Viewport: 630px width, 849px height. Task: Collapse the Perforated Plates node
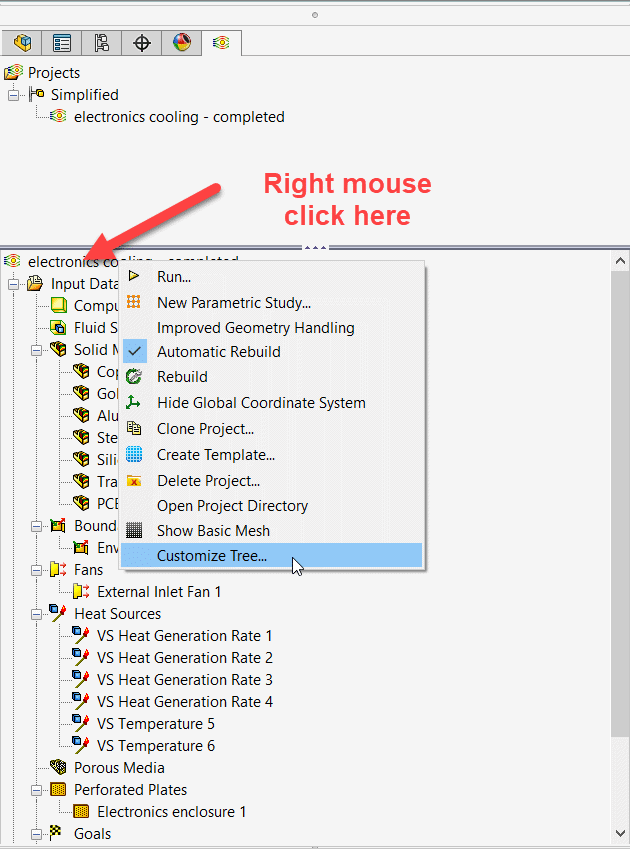36,791
